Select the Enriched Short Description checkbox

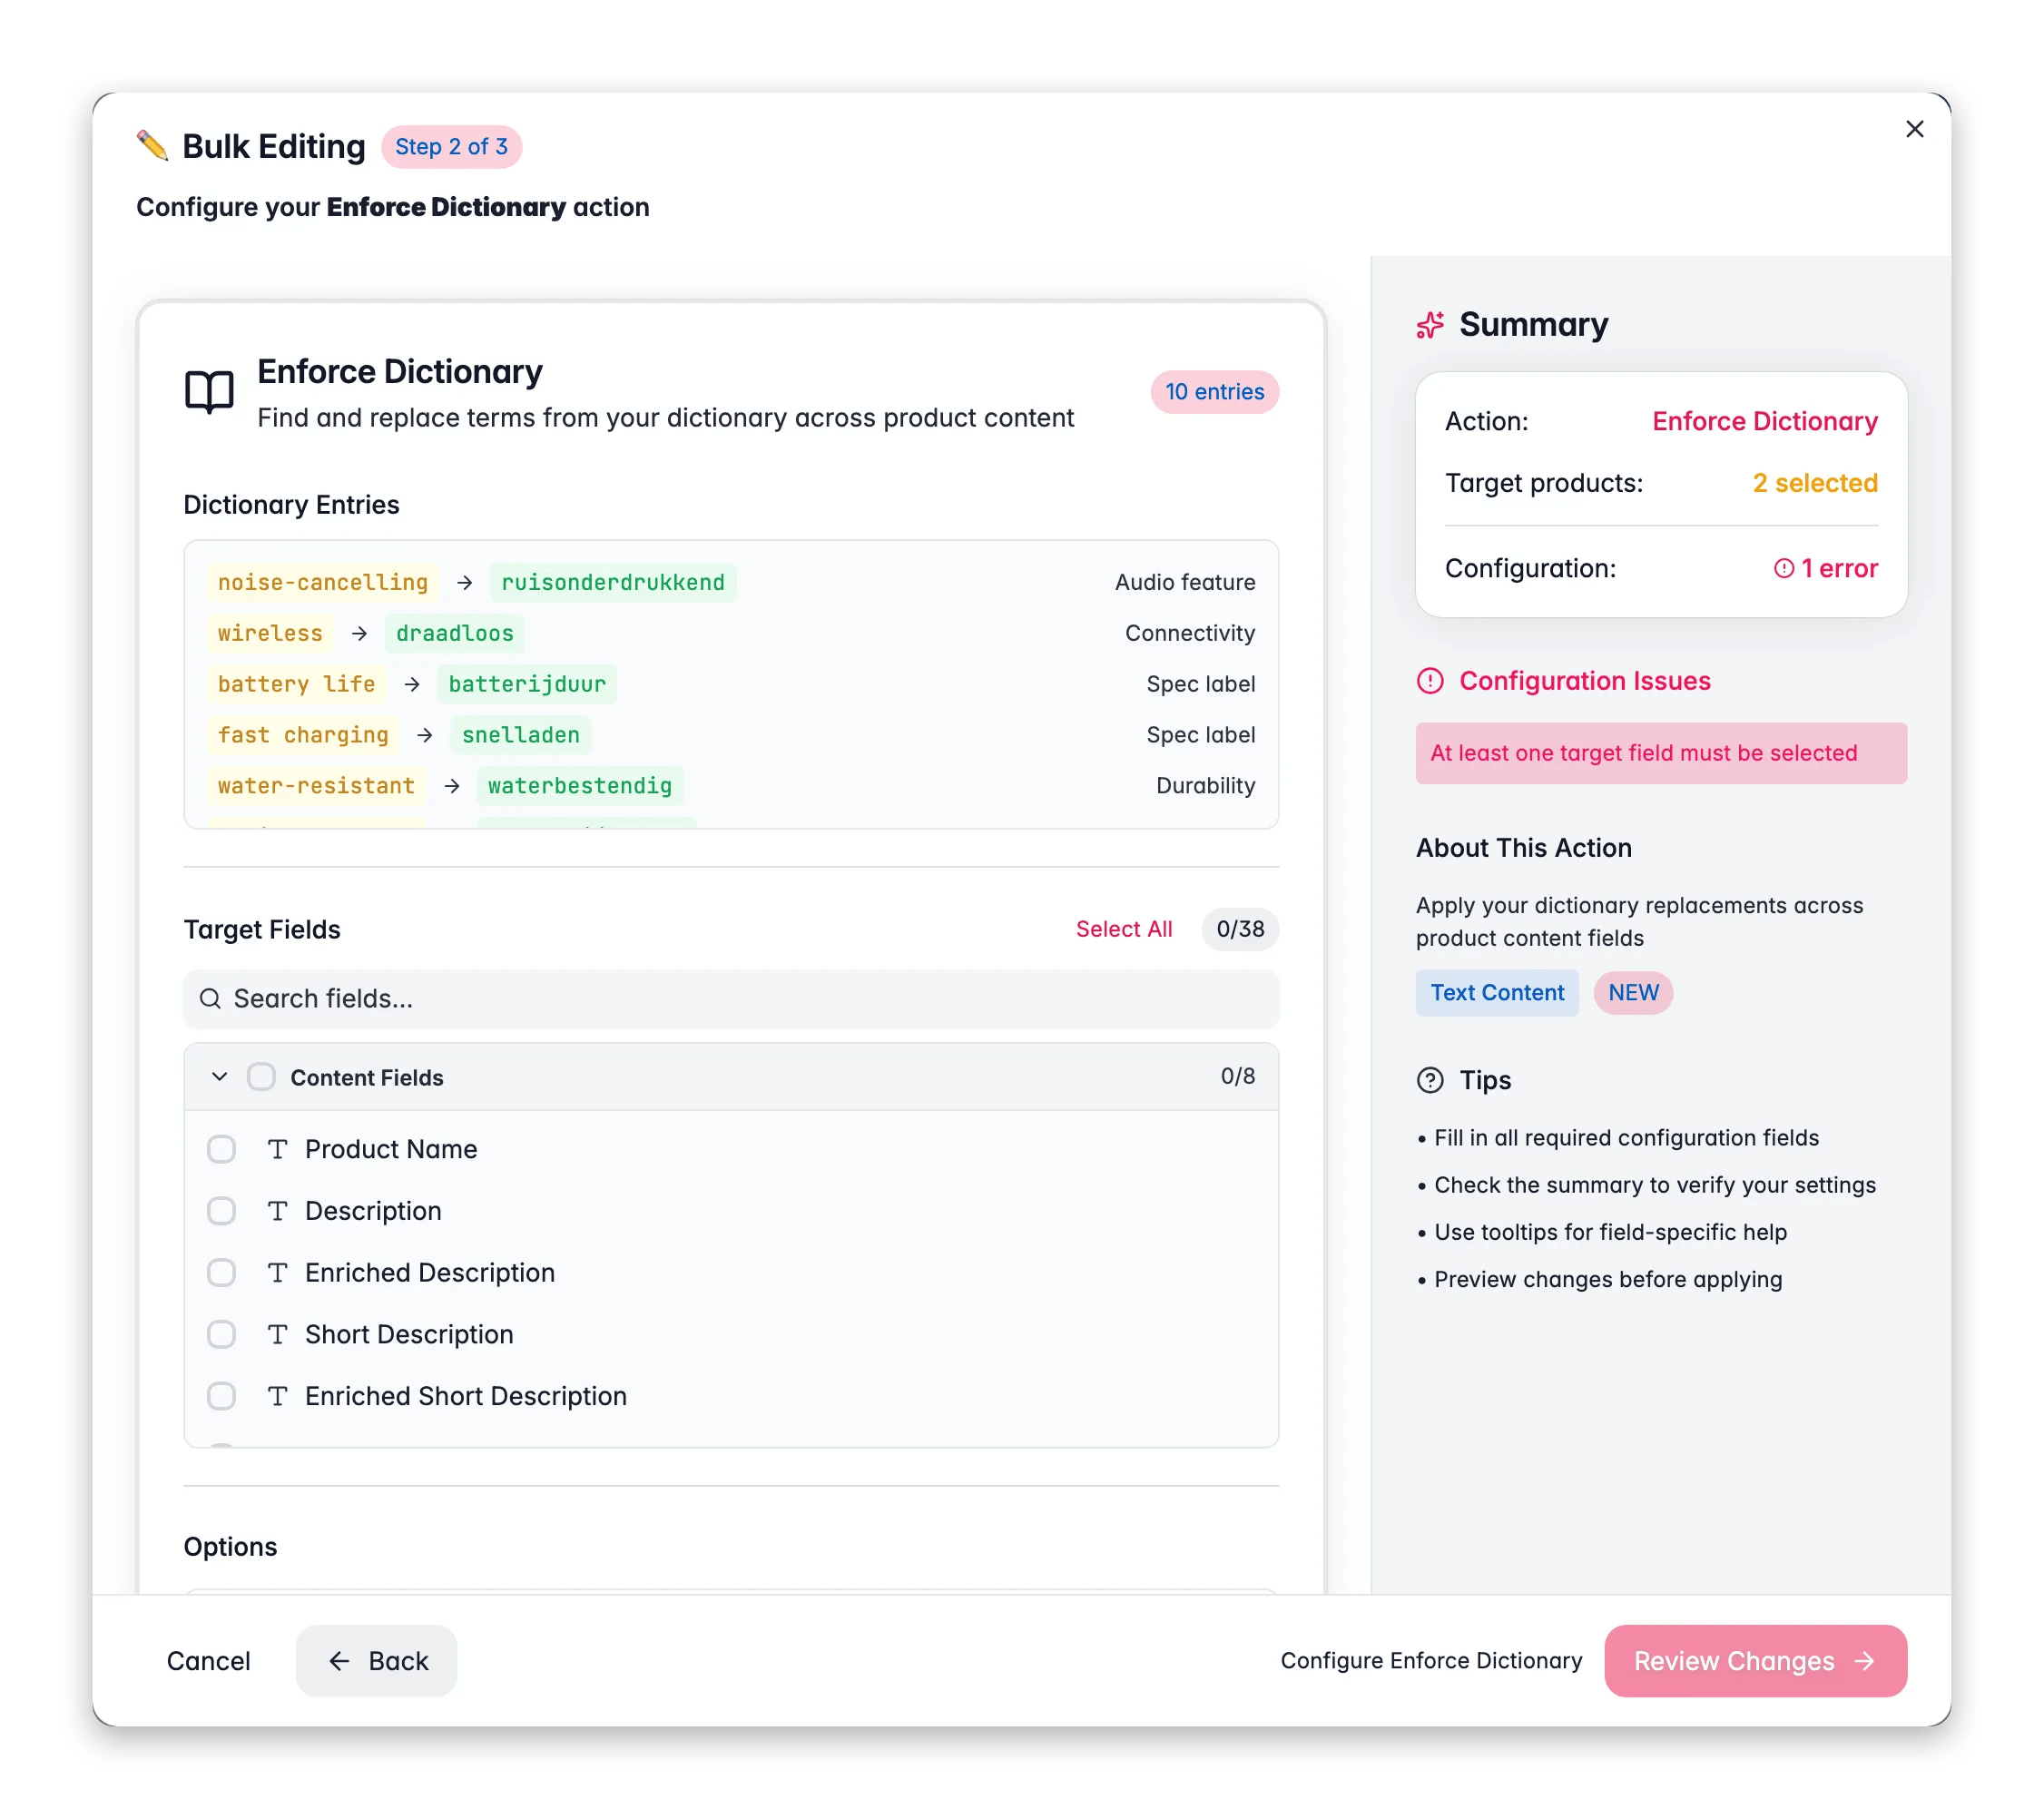click(221, 1396)
